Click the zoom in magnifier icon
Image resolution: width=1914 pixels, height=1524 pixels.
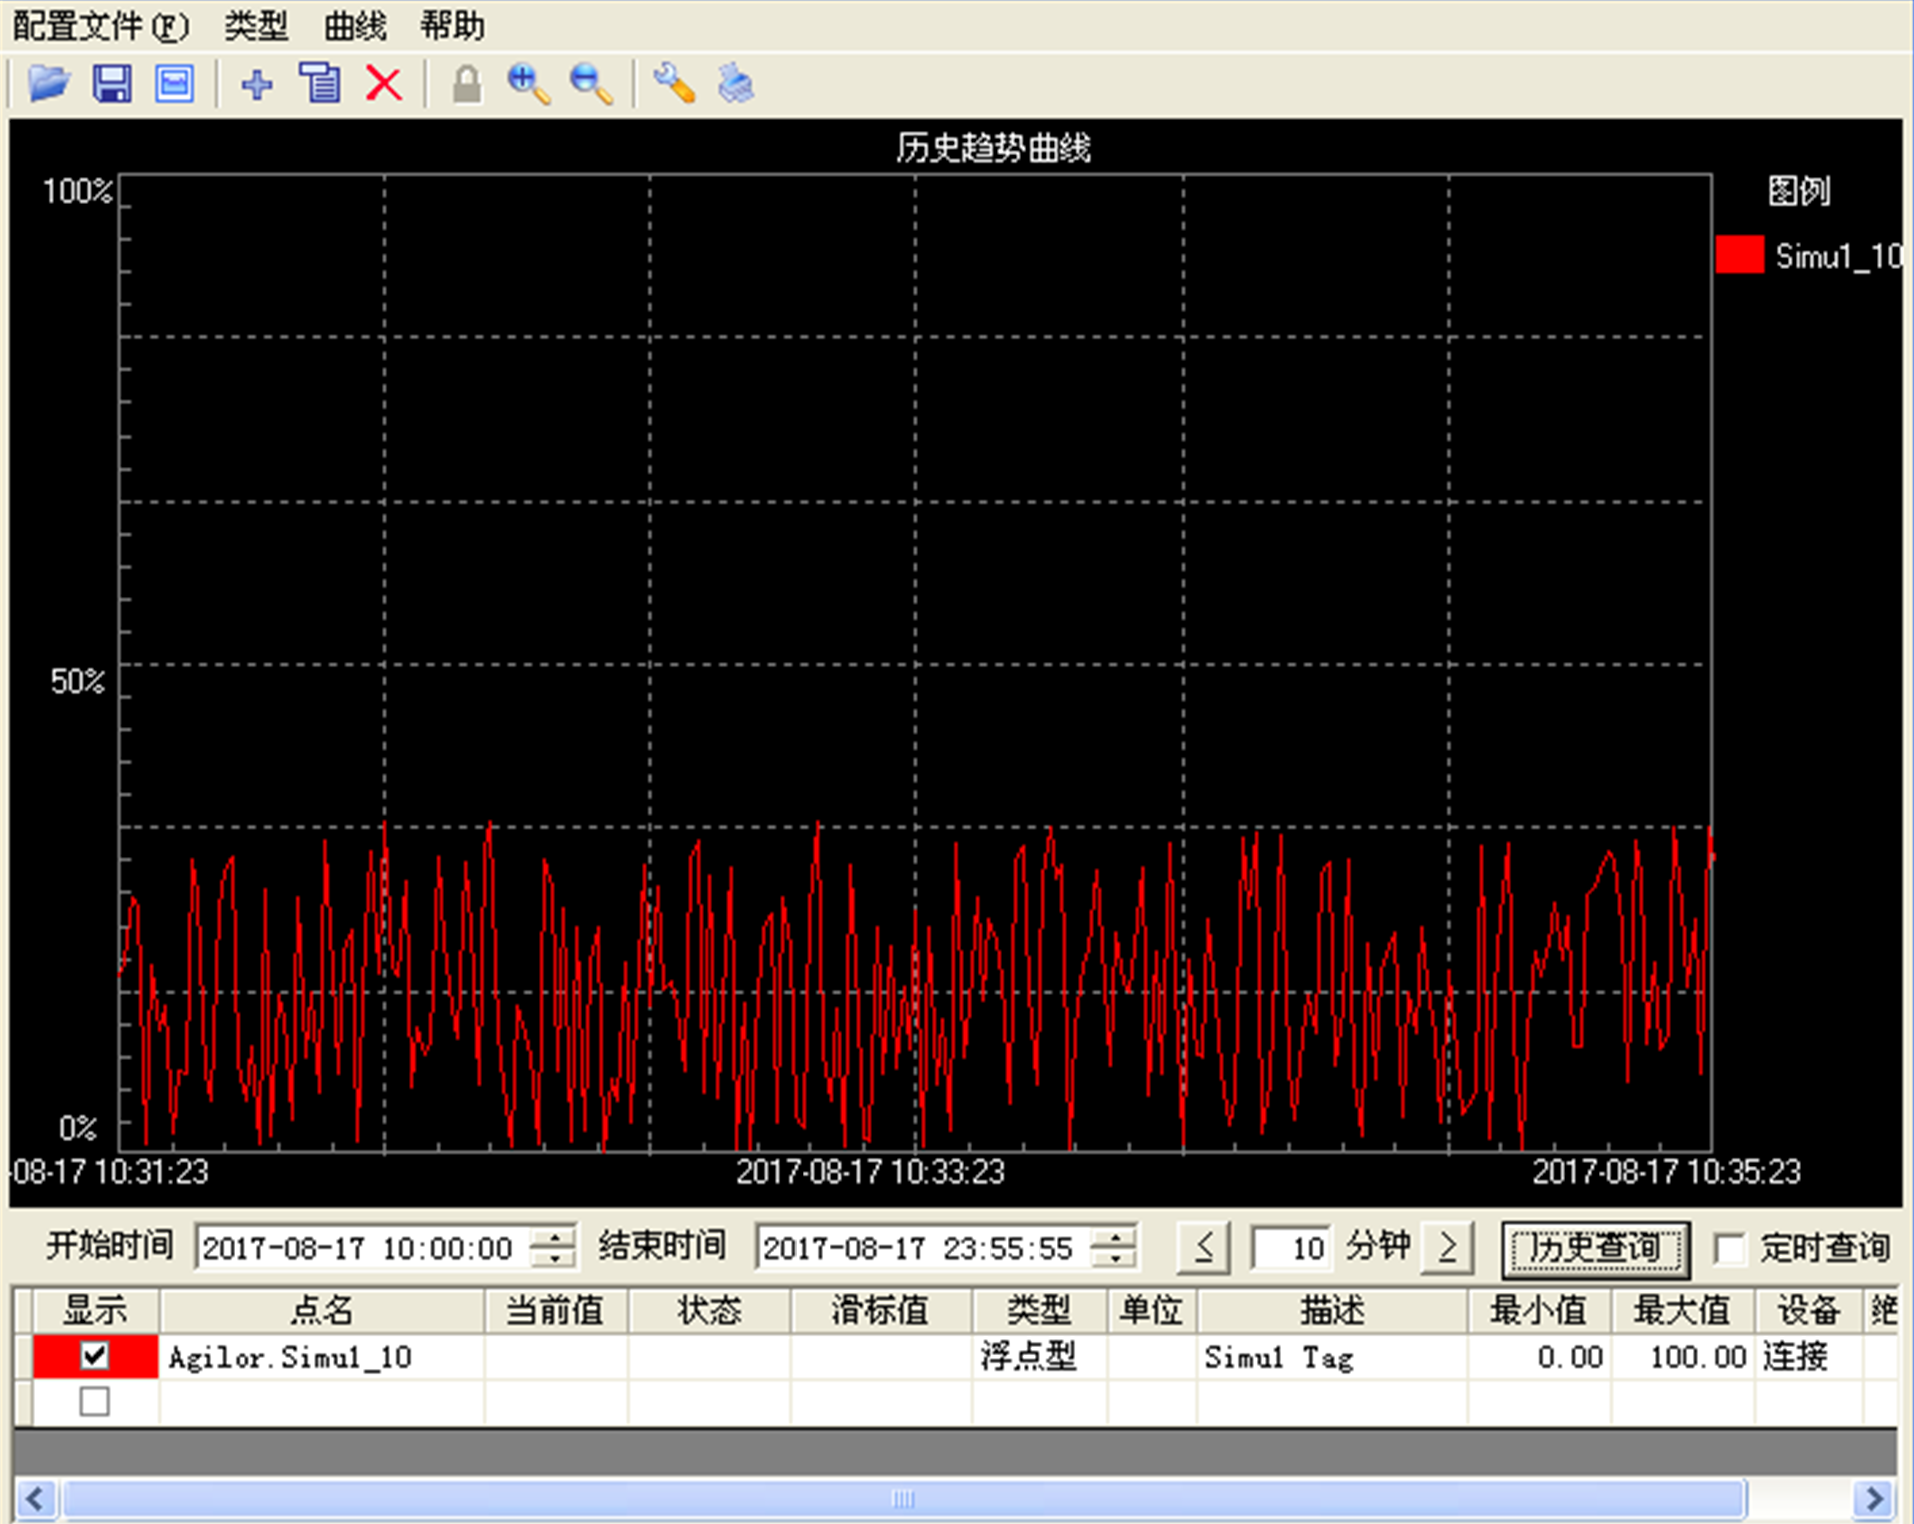528,84
